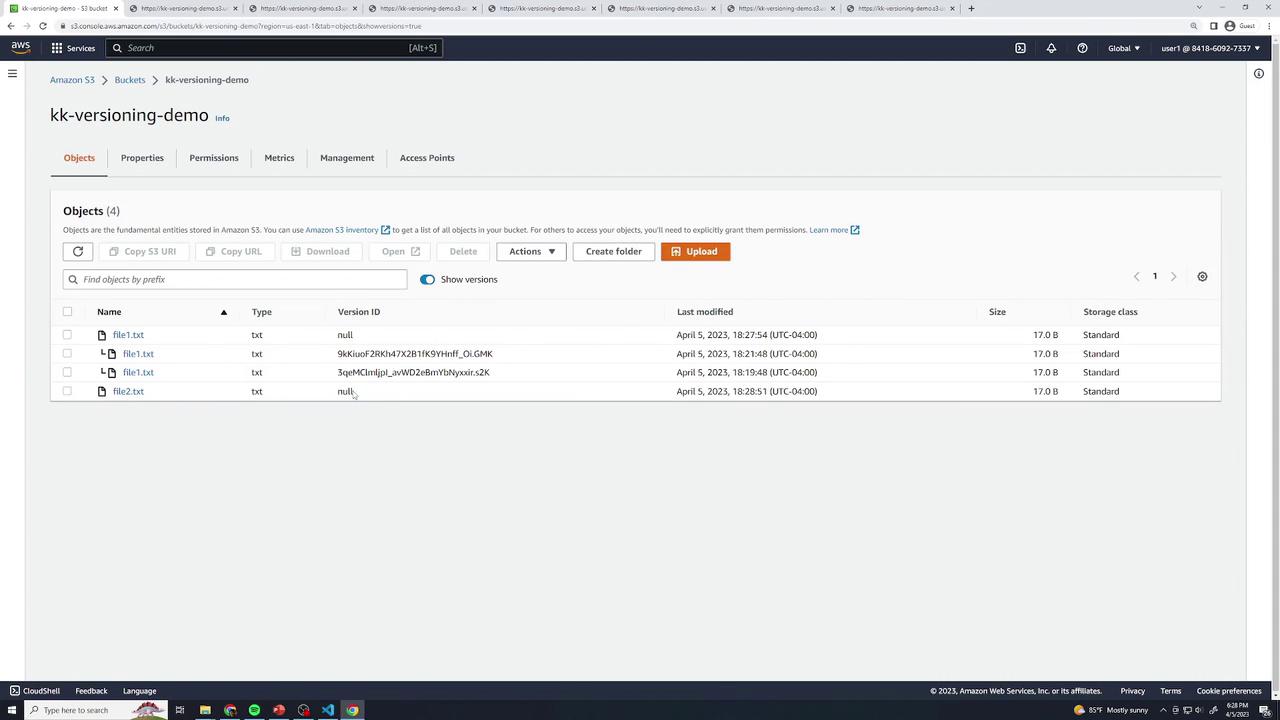Open the Language footer selector

click(139, 691)
